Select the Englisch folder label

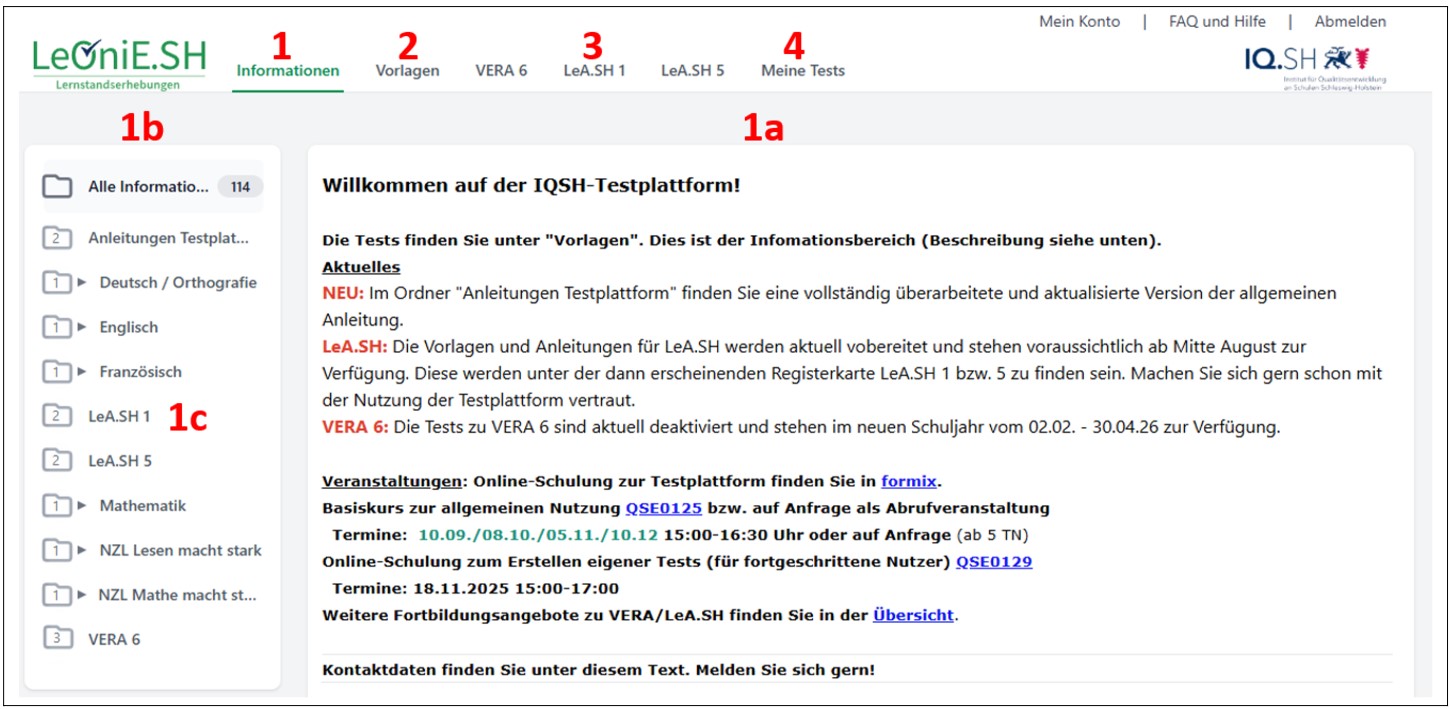[129, 327]
